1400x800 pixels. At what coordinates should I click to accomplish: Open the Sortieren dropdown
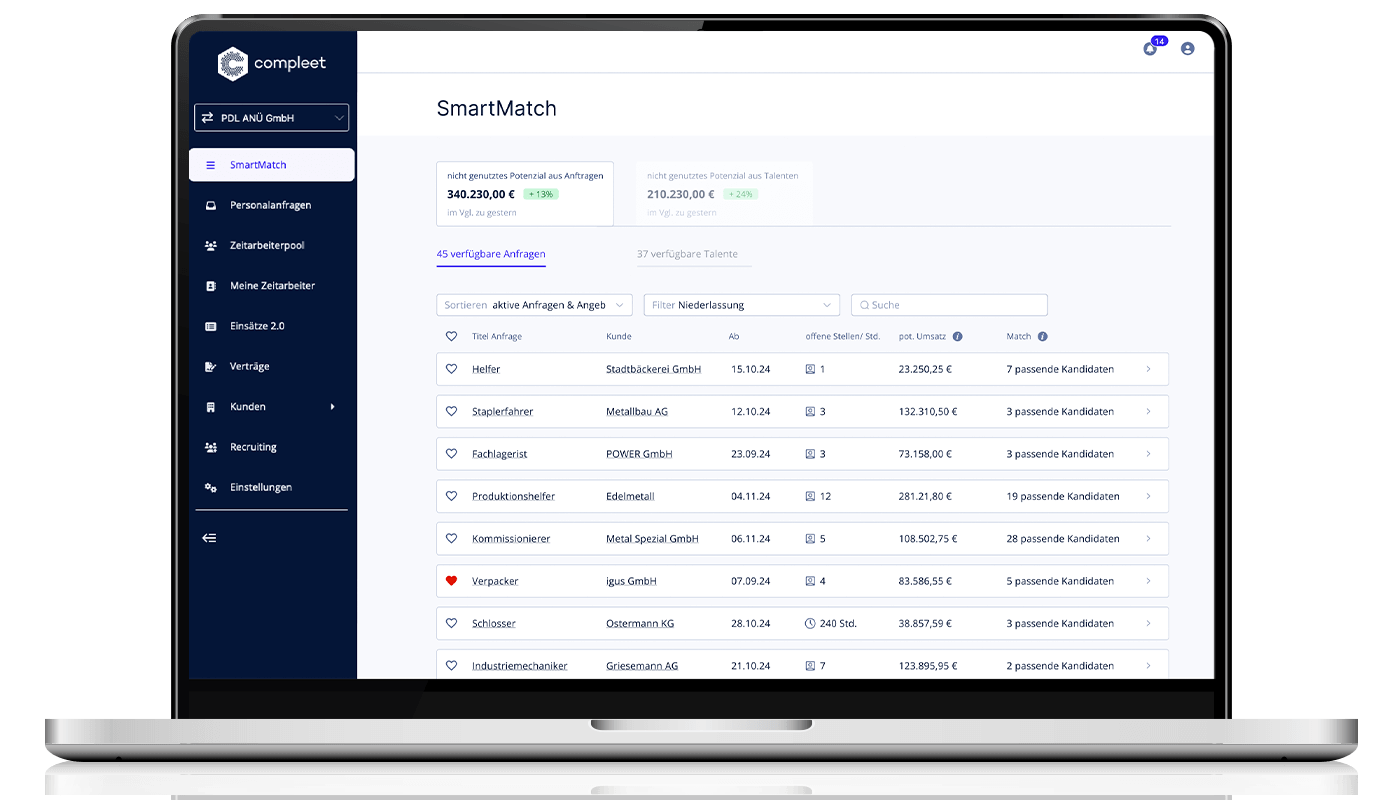(534, 305)
